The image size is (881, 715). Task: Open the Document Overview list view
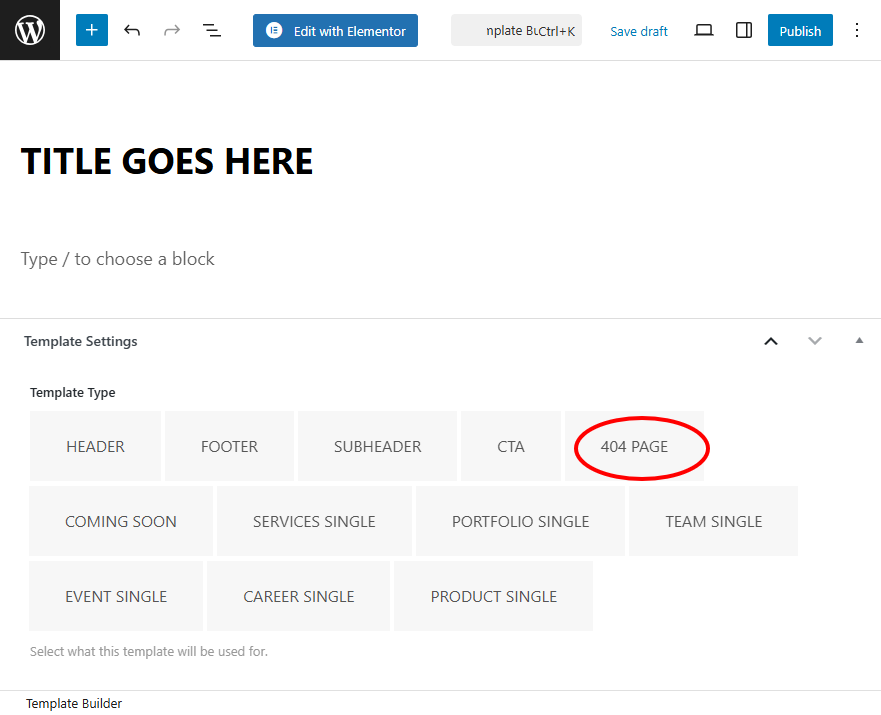(x=212, y=30)
